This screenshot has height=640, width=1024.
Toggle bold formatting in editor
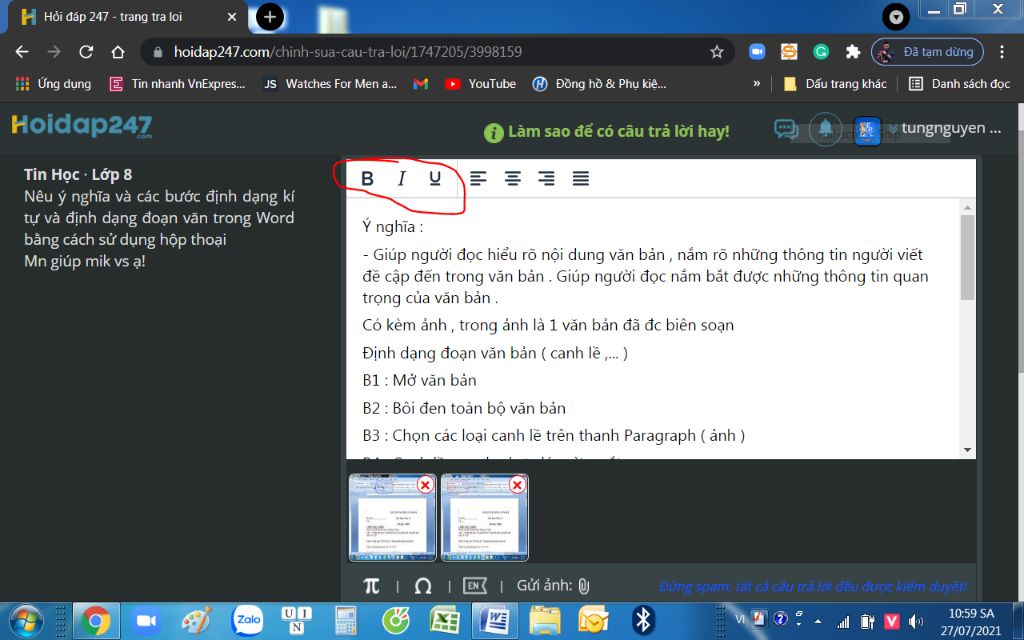(367, 178)
